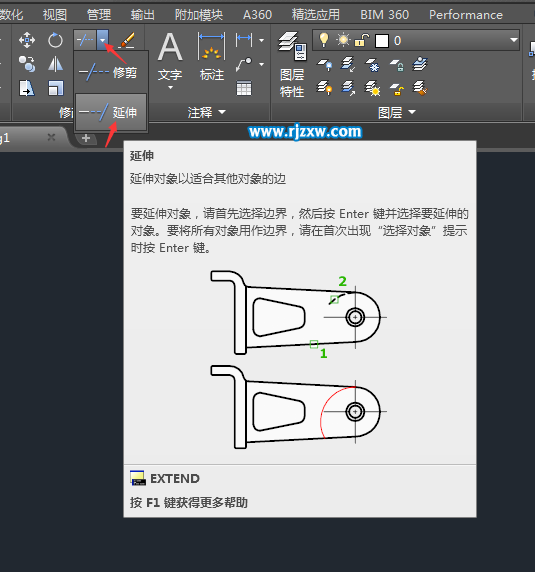The width and height of the screenshot is (535, 572).
Task: Select the Erase tool
Action: point(127,40)
